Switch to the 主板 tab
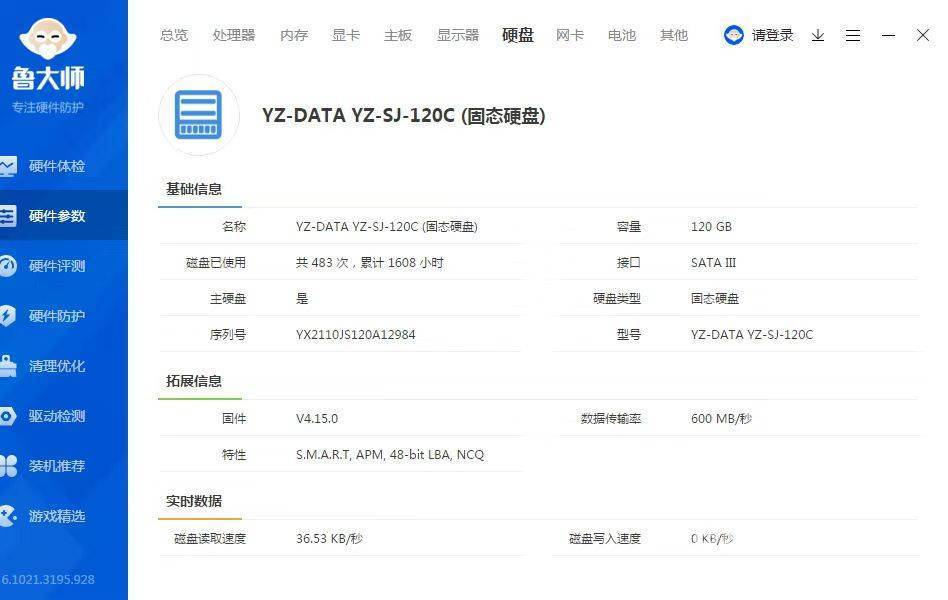 (398, 35)
